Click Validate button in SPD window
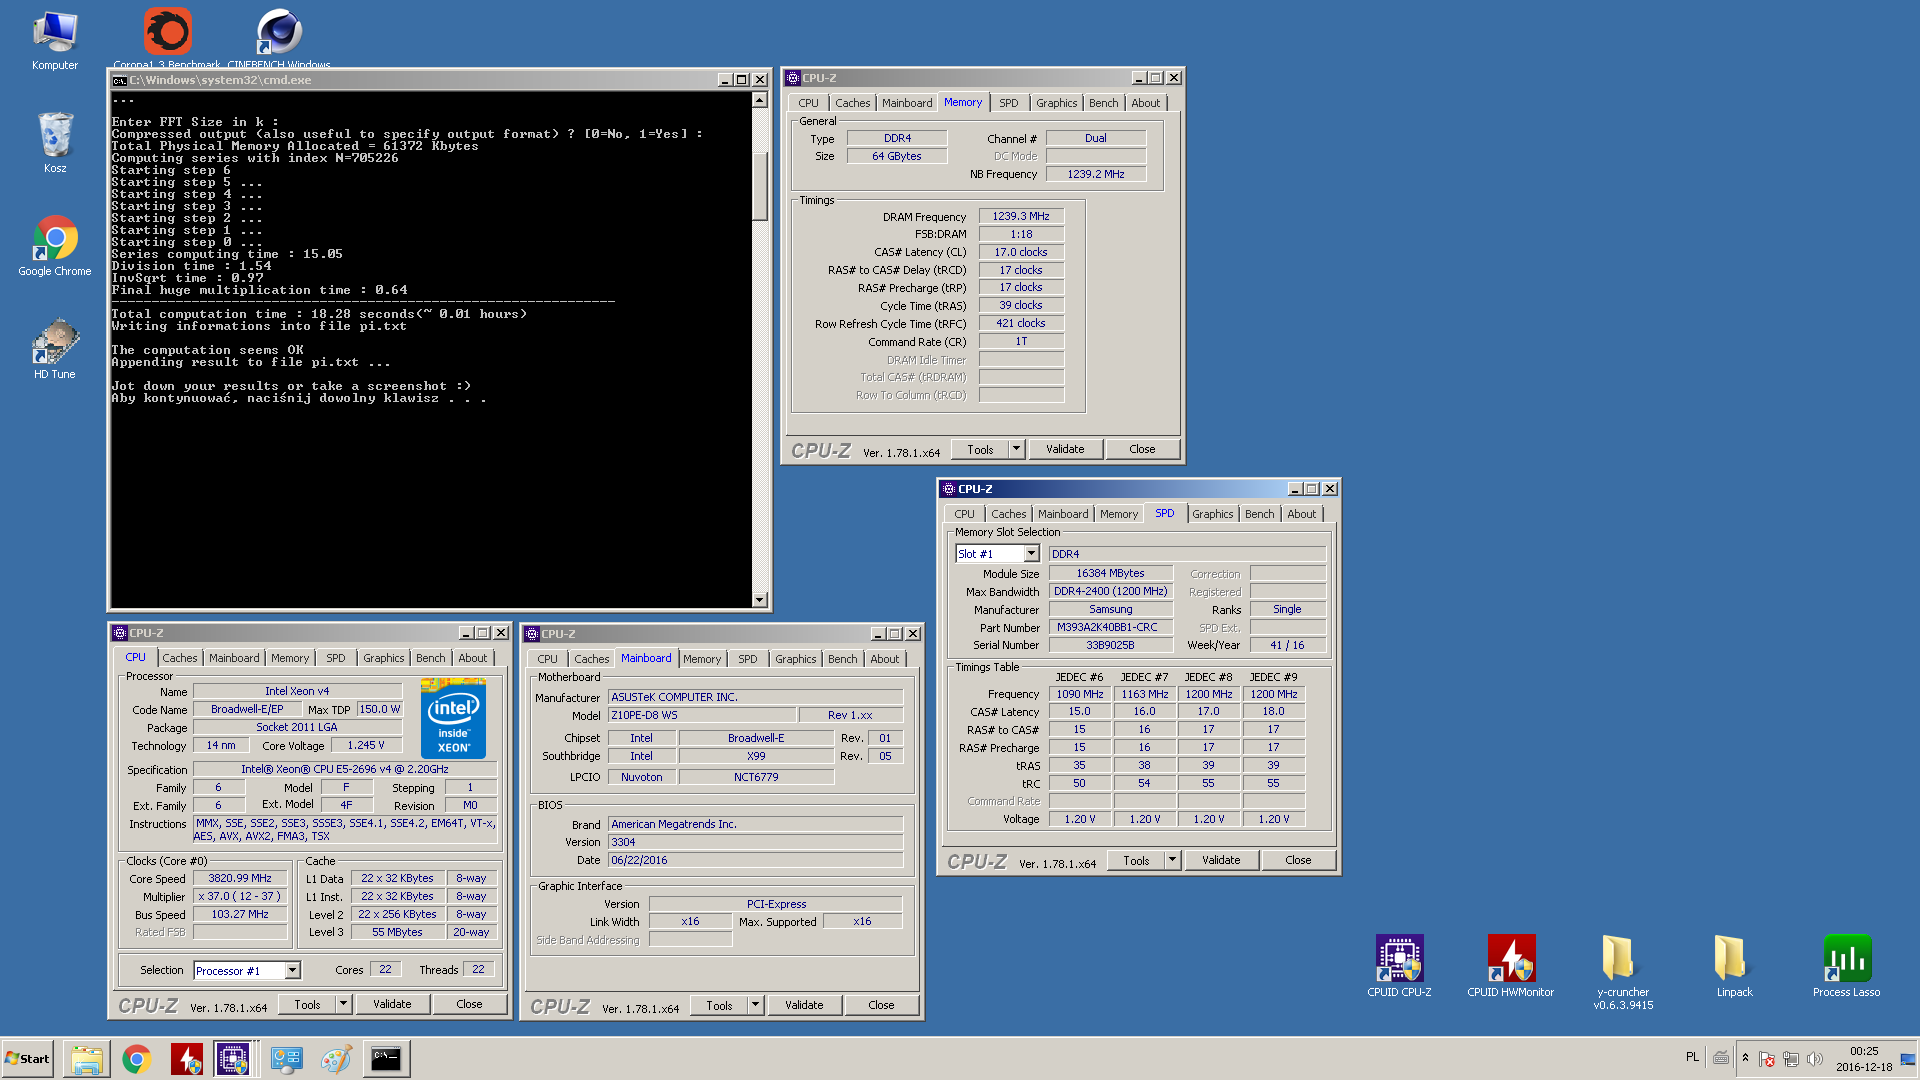1920x1080 pixels. coord(1221,860)
